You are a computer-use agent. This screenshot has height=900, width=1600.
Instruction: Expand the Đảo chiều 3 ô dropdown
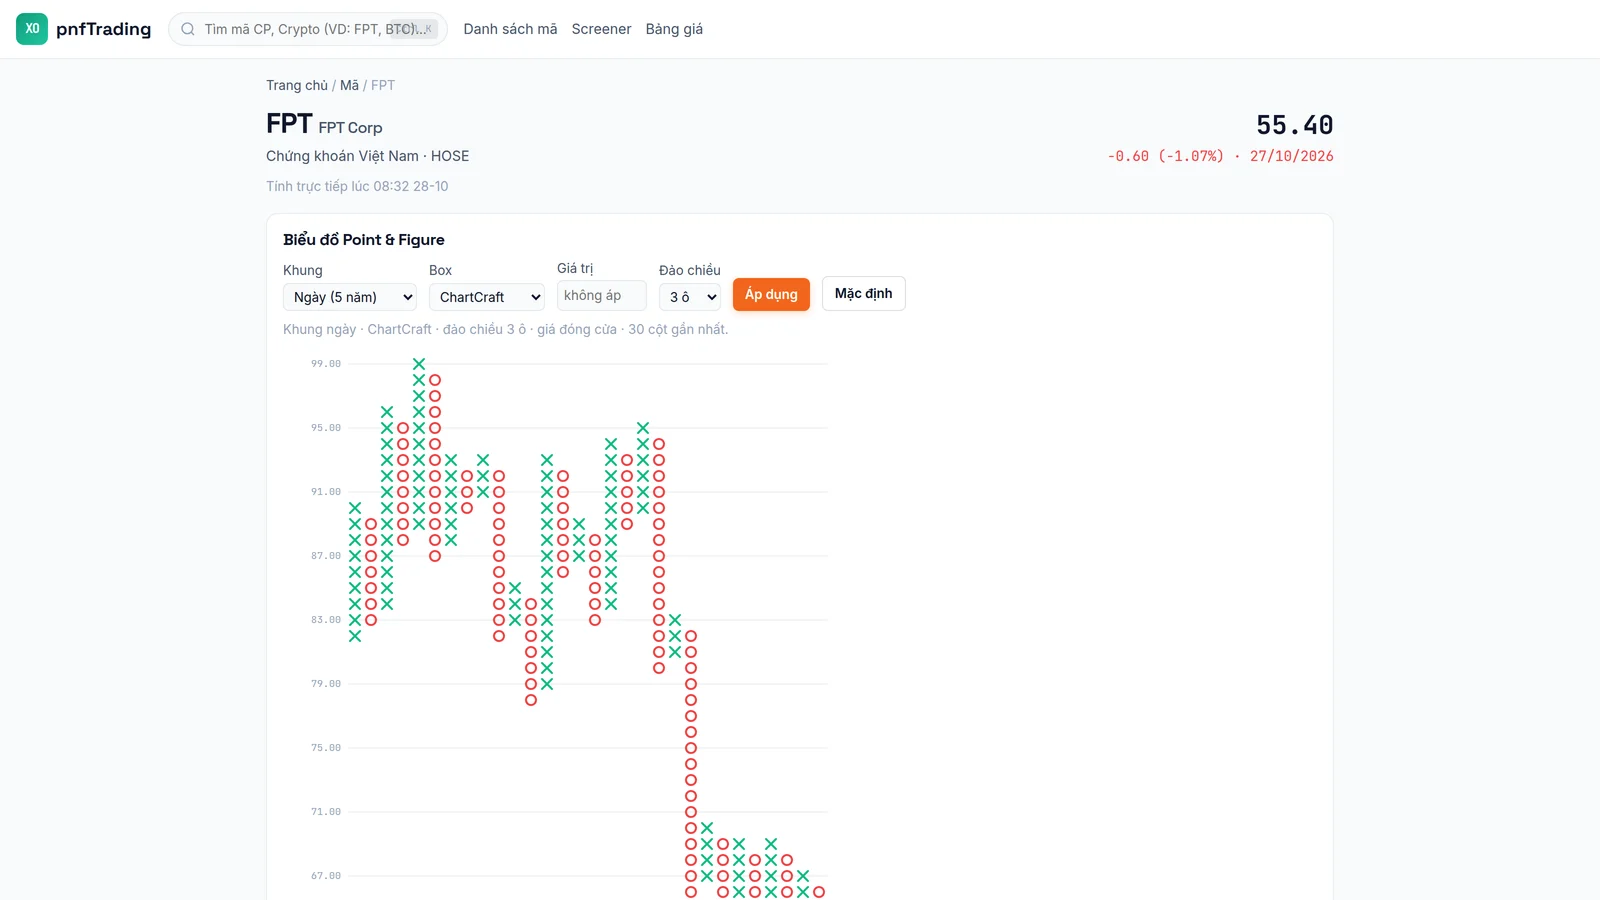tap(690, 297)
